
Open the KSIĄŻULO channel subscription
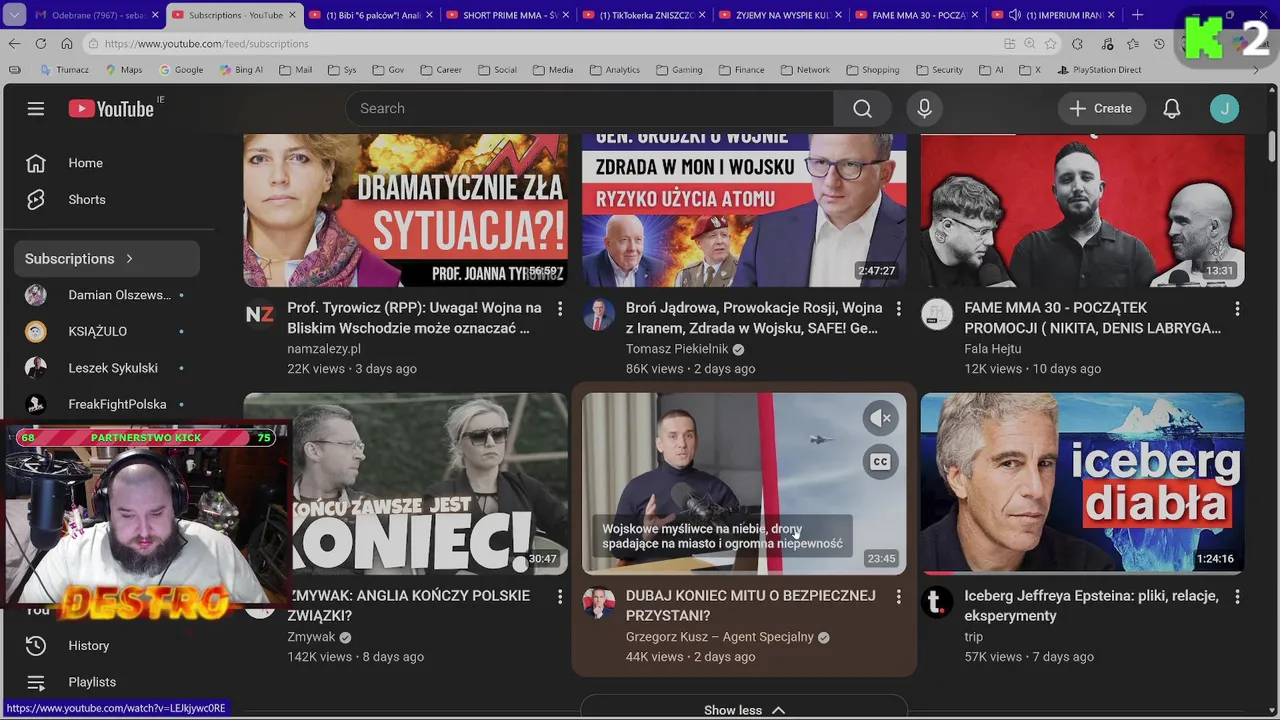107,331
